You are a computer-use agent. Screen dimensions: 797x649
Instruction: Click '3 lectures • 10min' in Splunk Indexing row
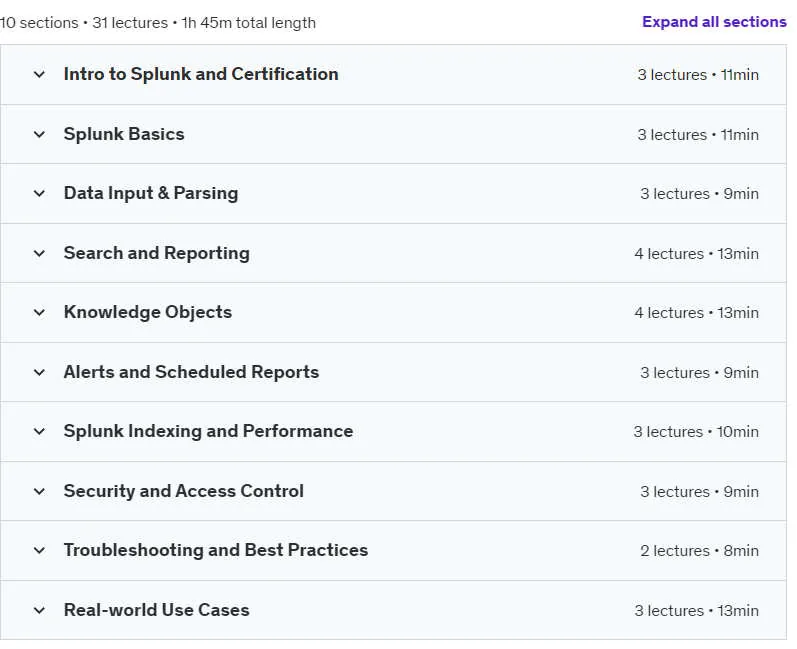pyautogui.click(x=696, y=431)
